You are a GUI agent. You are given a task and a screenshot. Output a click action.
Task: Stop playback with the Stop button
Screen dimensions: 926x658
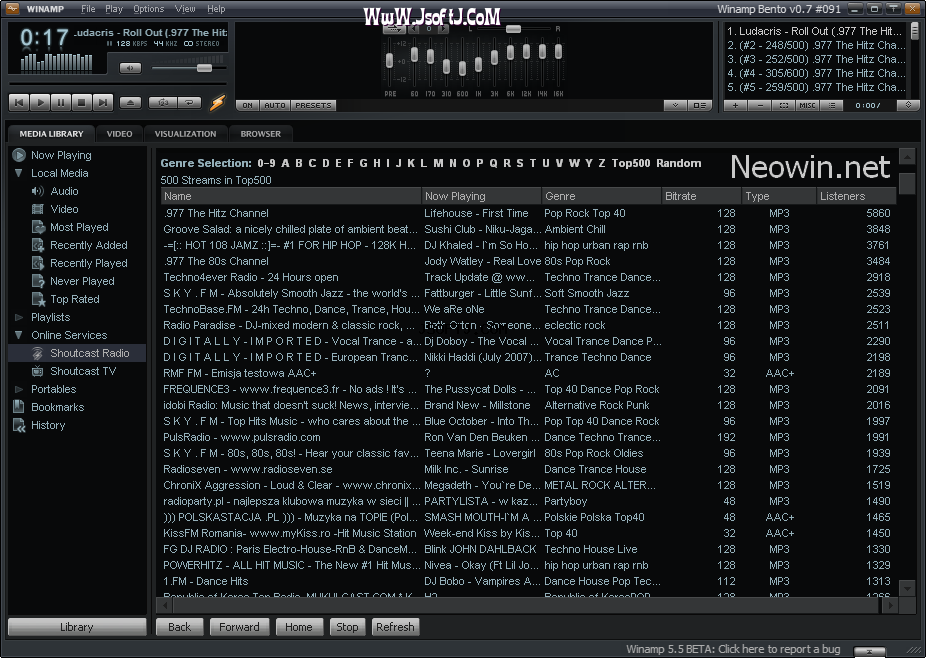81,103
